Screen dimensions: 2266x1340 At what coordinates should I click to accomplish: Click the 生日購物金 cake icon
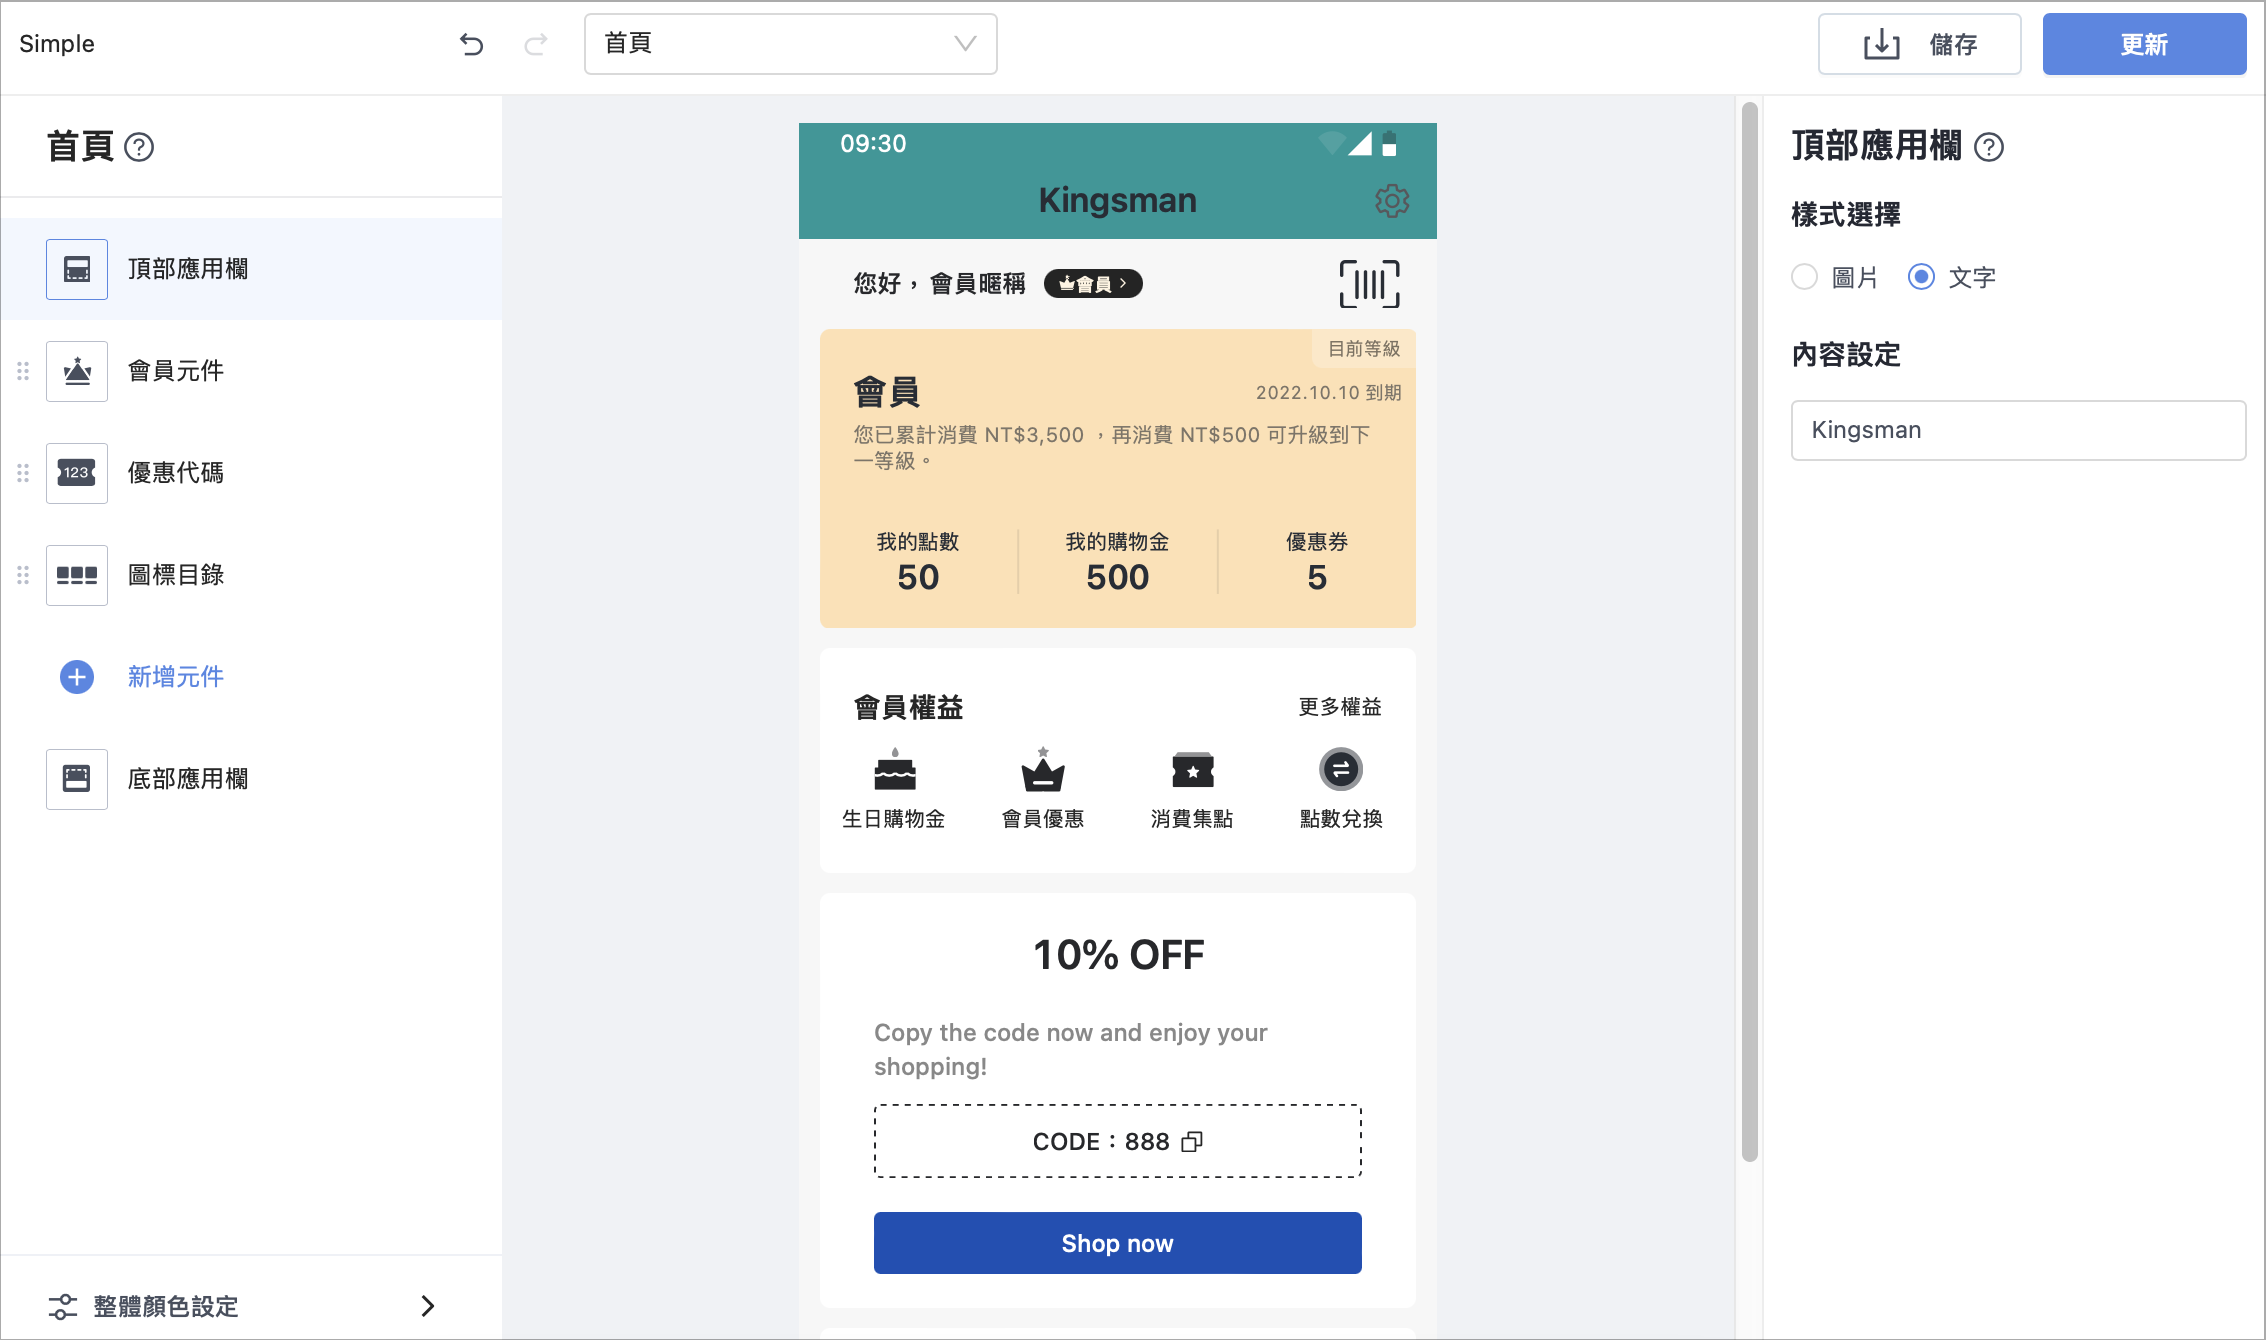[895, 770]
